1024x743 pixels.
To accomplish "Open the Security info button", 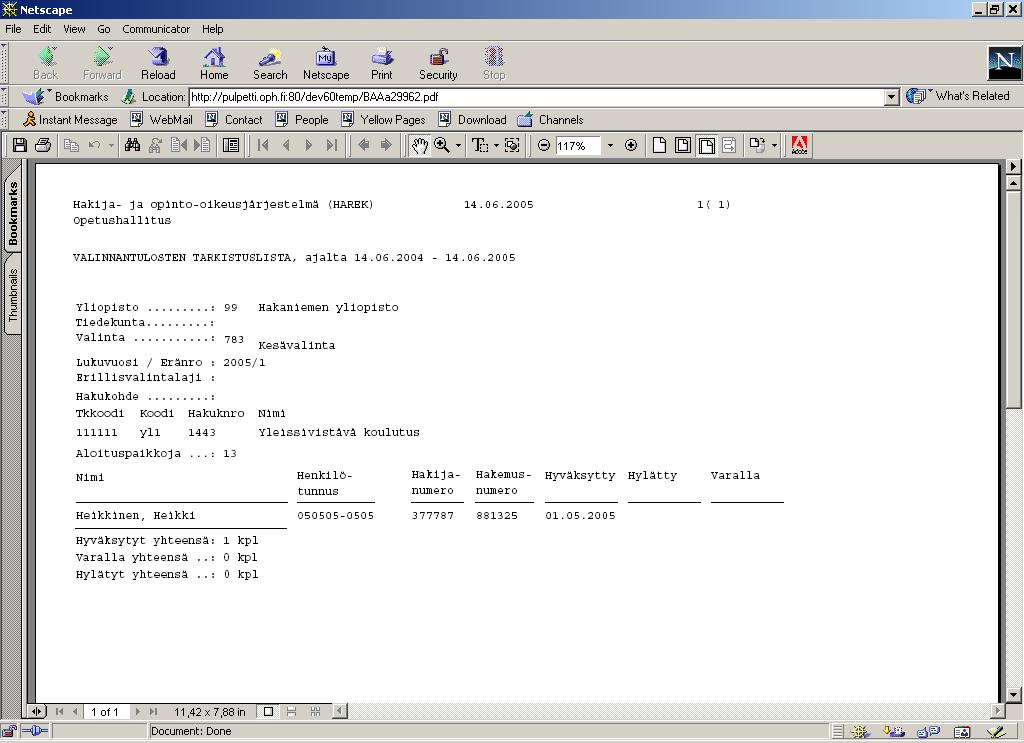I will (x=438, y=63).
